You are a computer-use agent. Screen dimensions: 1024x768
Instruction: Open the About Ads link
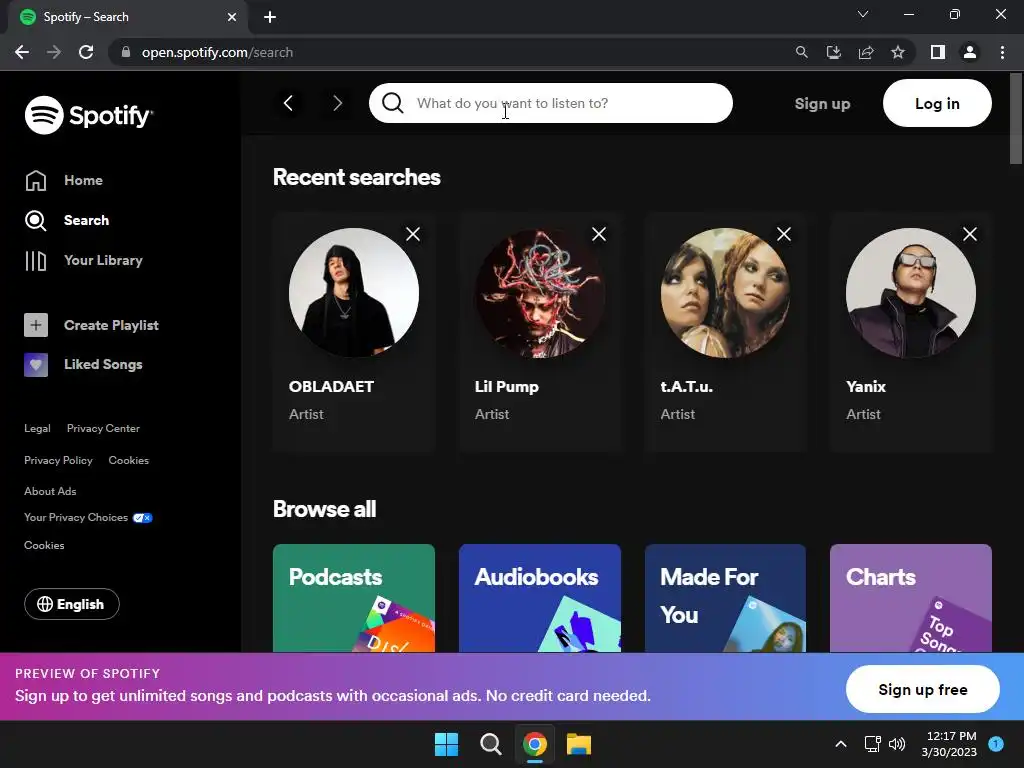pyautogui.click(x=50, y=491)
